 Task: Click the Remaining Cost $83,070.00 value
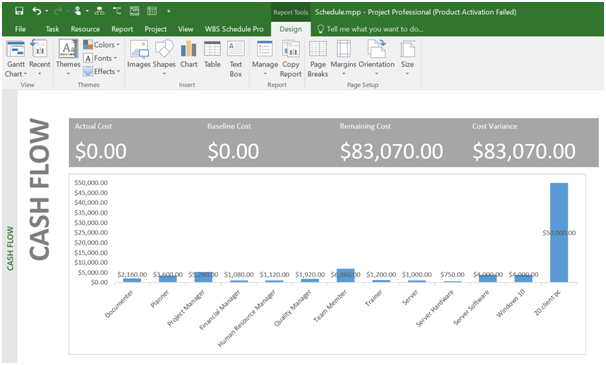pyautogui.click(x=392, y=151)
